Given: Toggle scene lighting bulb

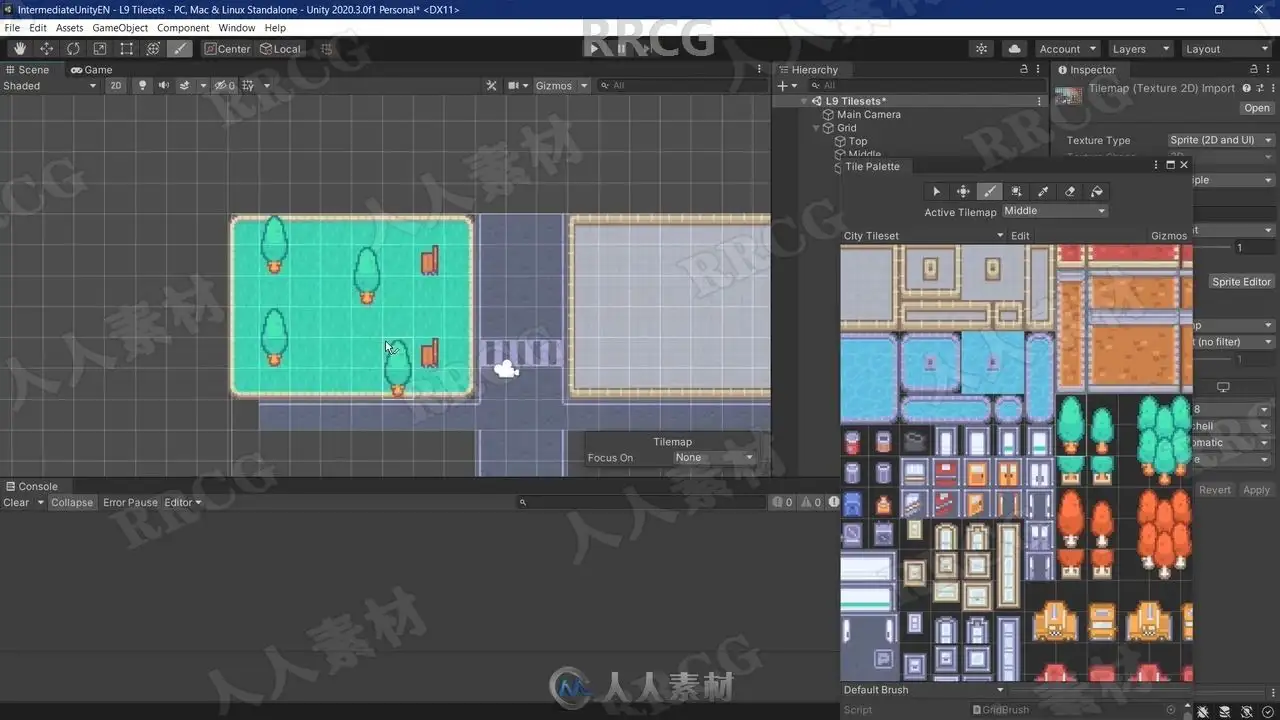Looking at the screenshot, I should pyautogui.click(x=142, y=85).
